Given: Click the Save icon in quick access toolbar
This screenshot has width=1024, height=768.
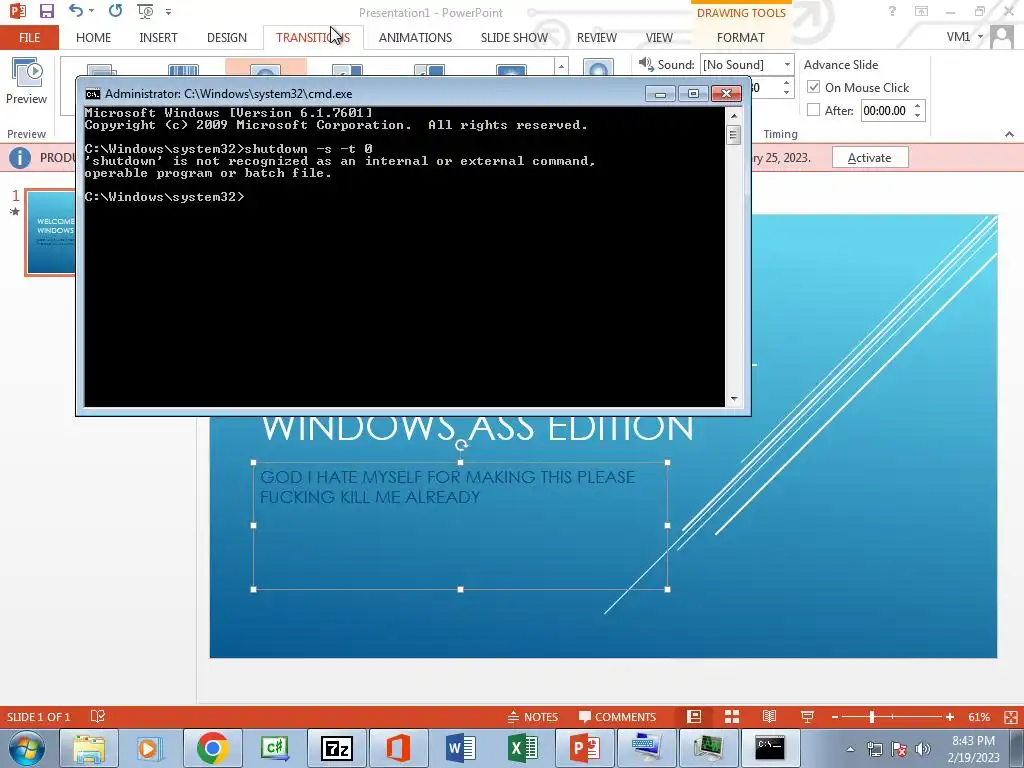Looking at the screenshot, I should [x=46, y=11].
